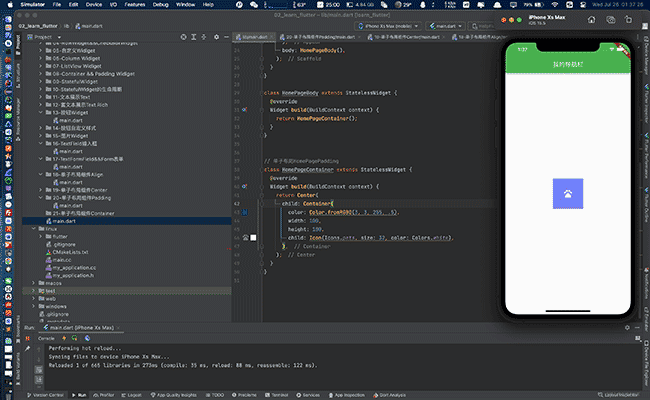This screenshot has height=400, width=650.
Task: Select main.dart (iPhone Xs Max) run tab
Action: (x=79, y=327)
